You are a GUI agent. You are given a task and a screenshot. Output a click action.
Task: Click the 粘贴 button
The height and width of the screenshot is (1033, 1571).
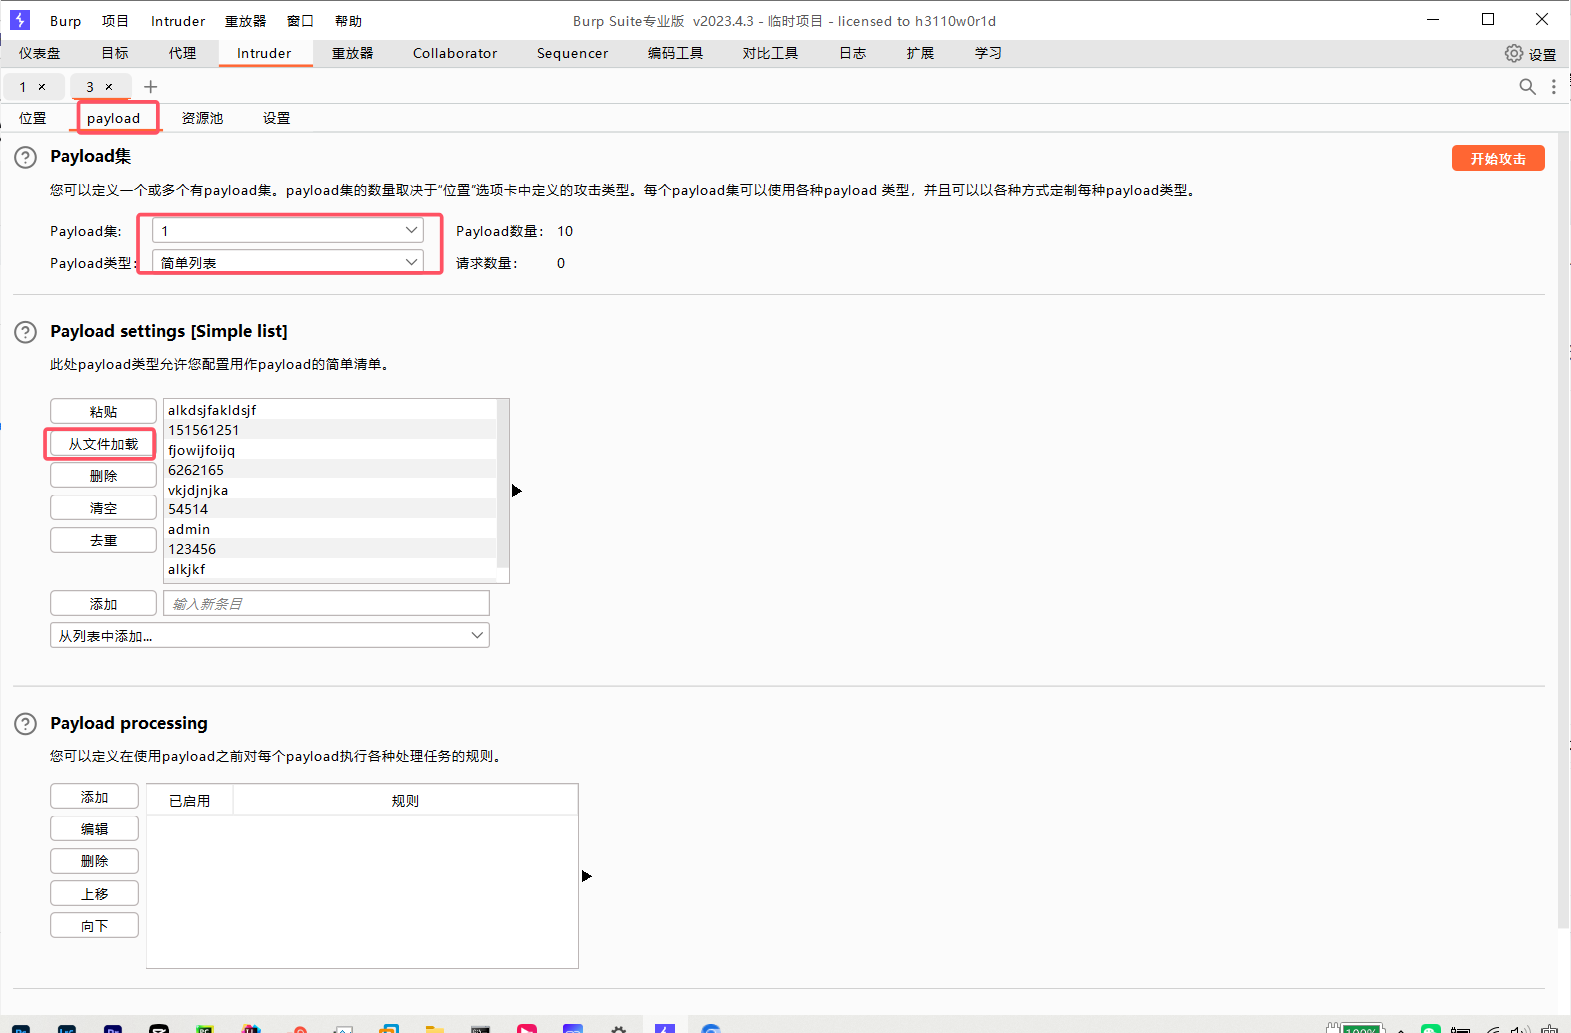pyautogui.click(x=104, y=412)
